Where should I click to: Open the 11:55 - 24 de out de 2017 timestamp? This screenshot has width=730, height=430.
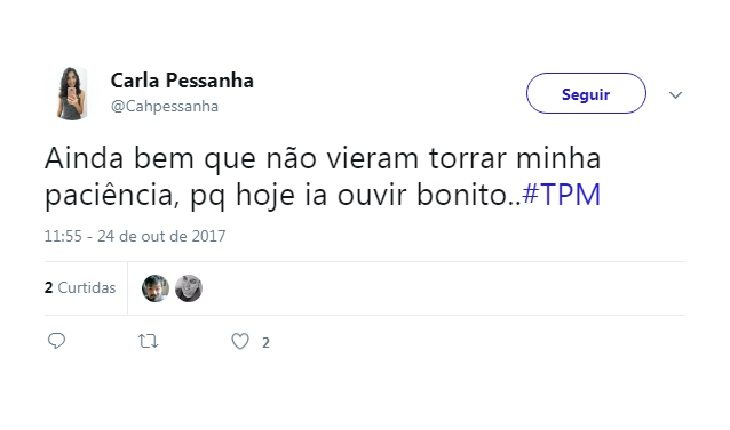tap(135, 236)
